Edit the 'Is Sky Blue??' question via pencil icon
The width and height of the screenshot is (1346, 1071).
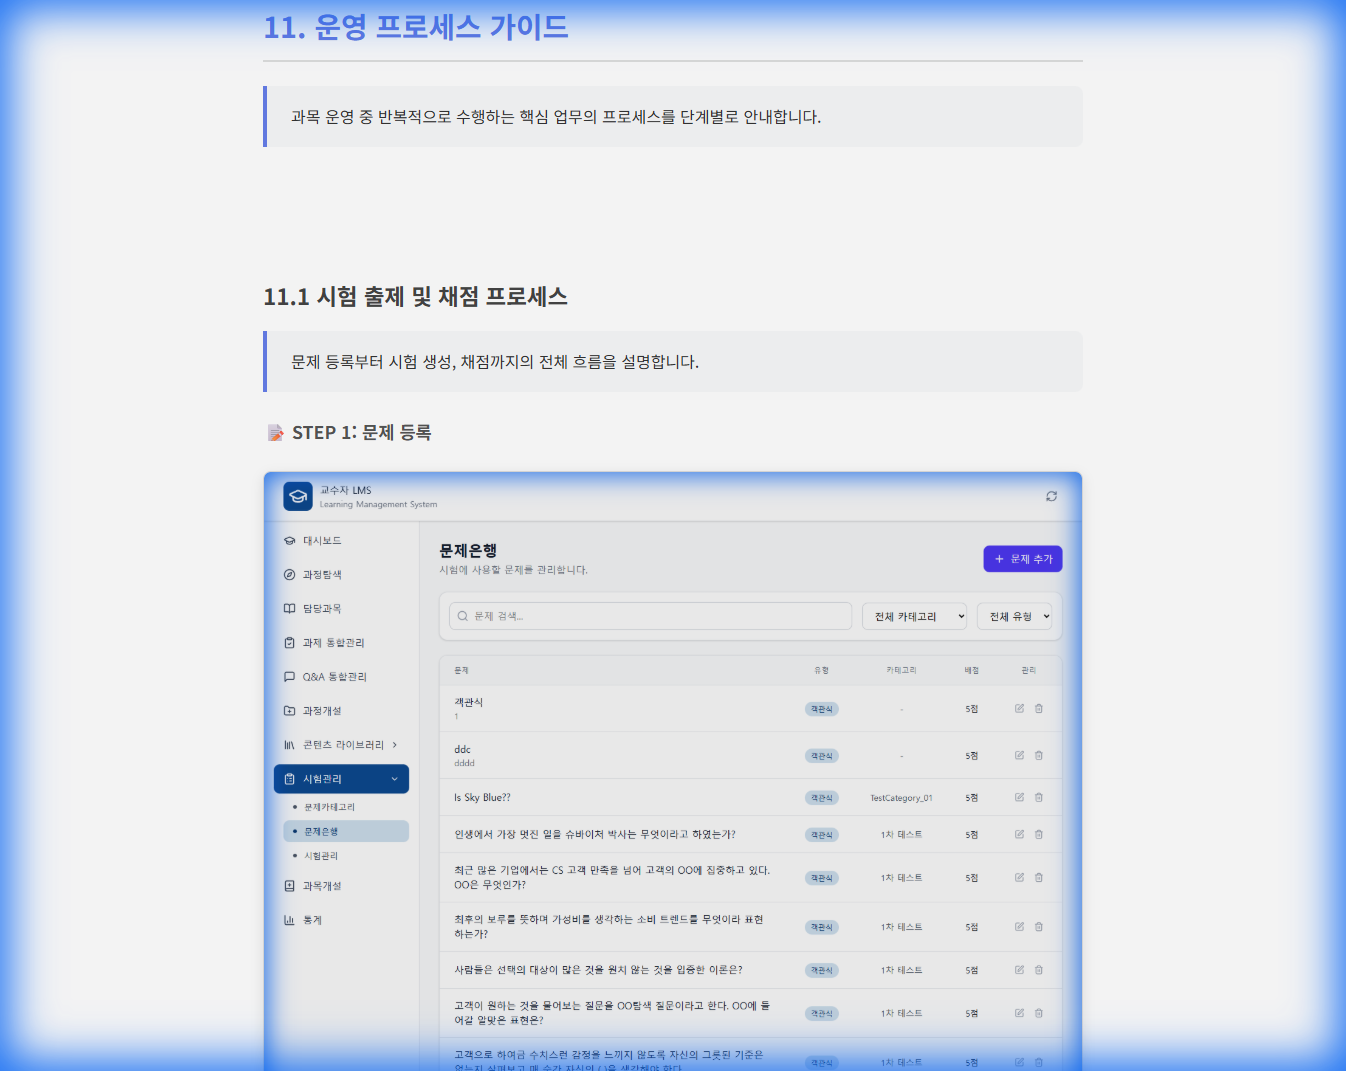(1019, 797)
